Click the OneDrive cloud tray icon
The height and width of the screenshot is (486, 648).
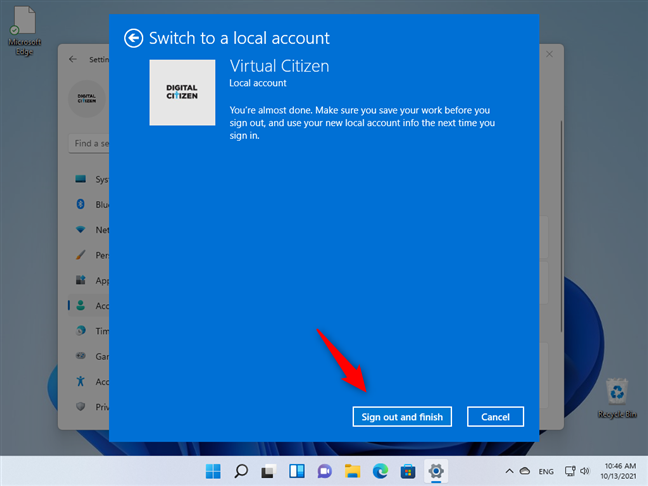pyautogui.click(x=525, y=471)
